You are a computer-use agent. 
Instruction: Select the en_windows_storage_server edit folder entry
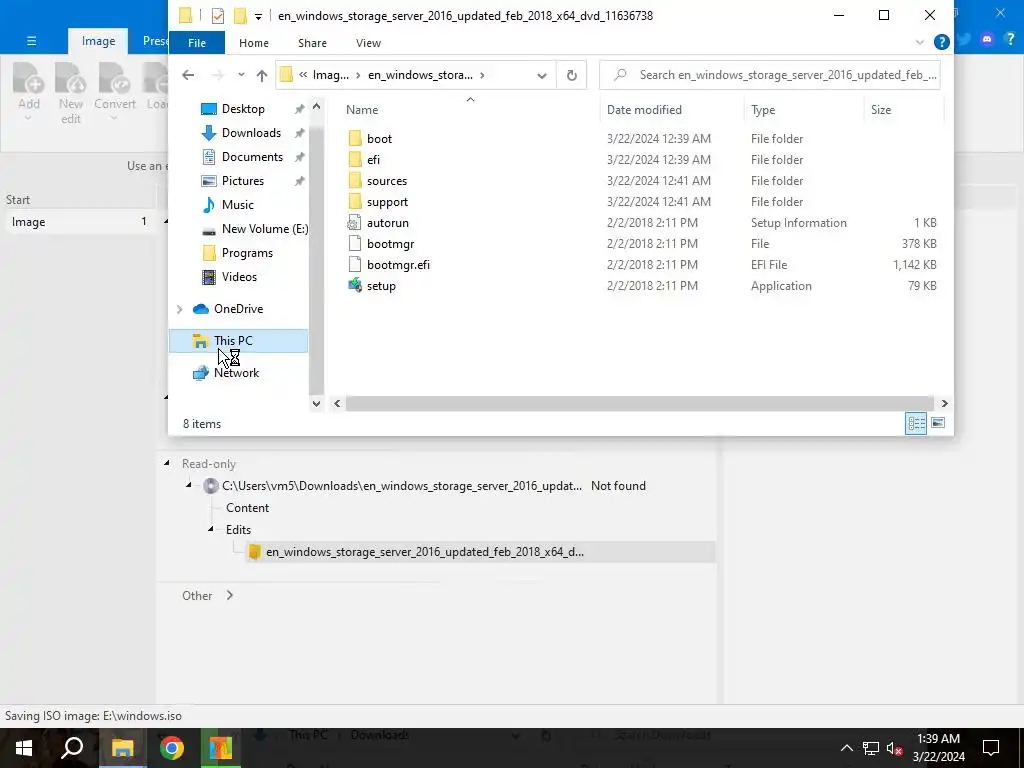click(481, 552)
